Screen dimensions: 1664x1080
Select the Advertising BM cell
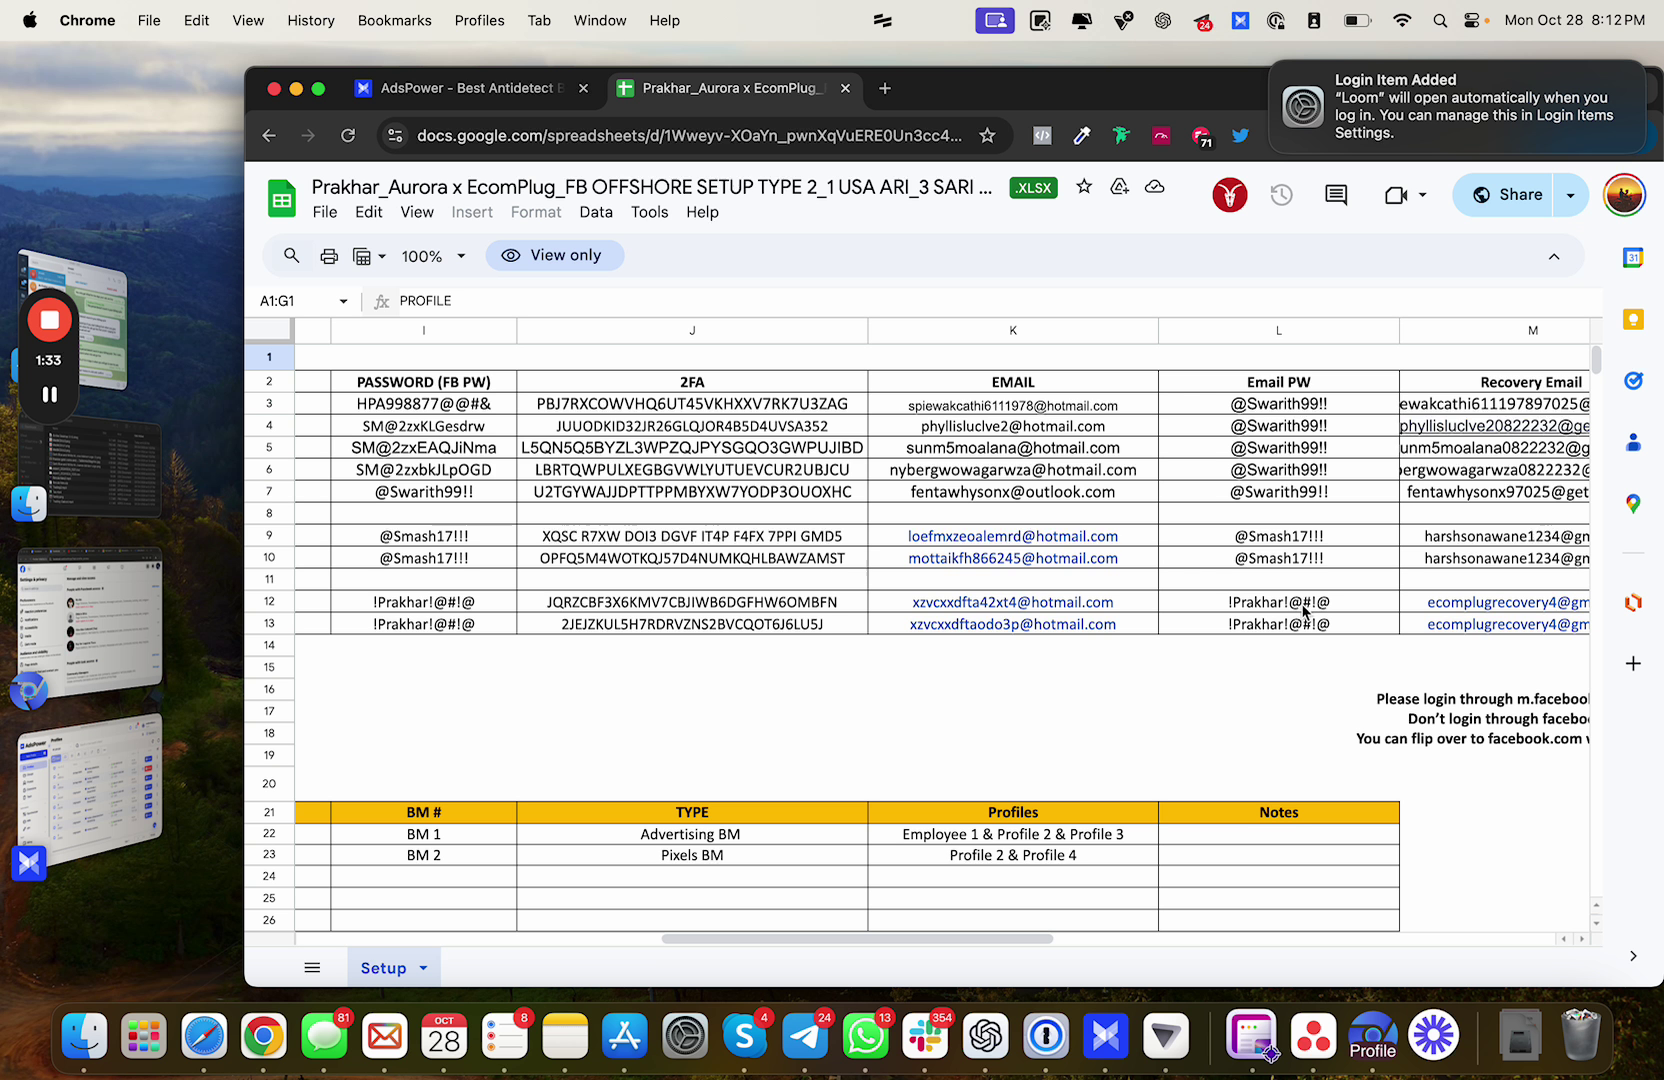click(x=692, y=834)
